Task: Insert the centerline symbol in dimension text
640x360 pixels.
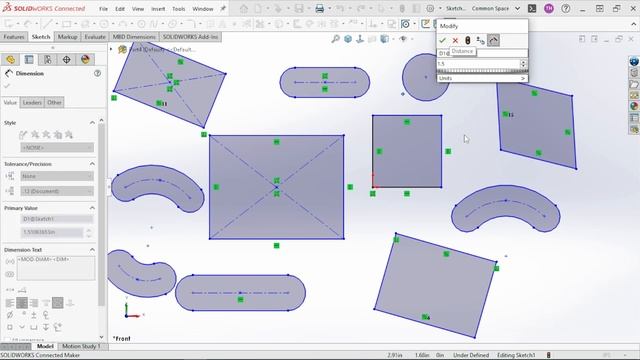Action: pos(46,315)
